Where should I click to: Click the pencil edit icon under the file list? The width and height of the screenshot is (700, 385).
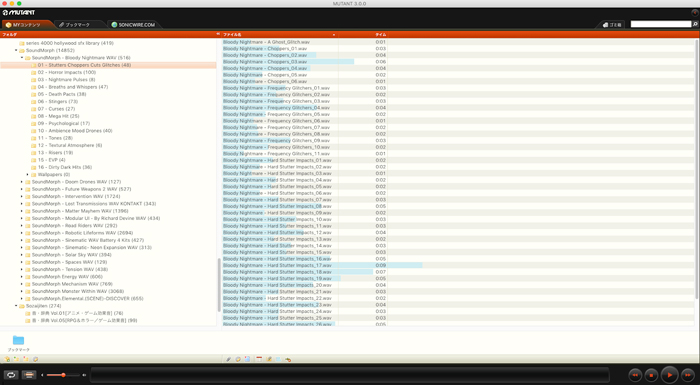(x=229, y=359)
